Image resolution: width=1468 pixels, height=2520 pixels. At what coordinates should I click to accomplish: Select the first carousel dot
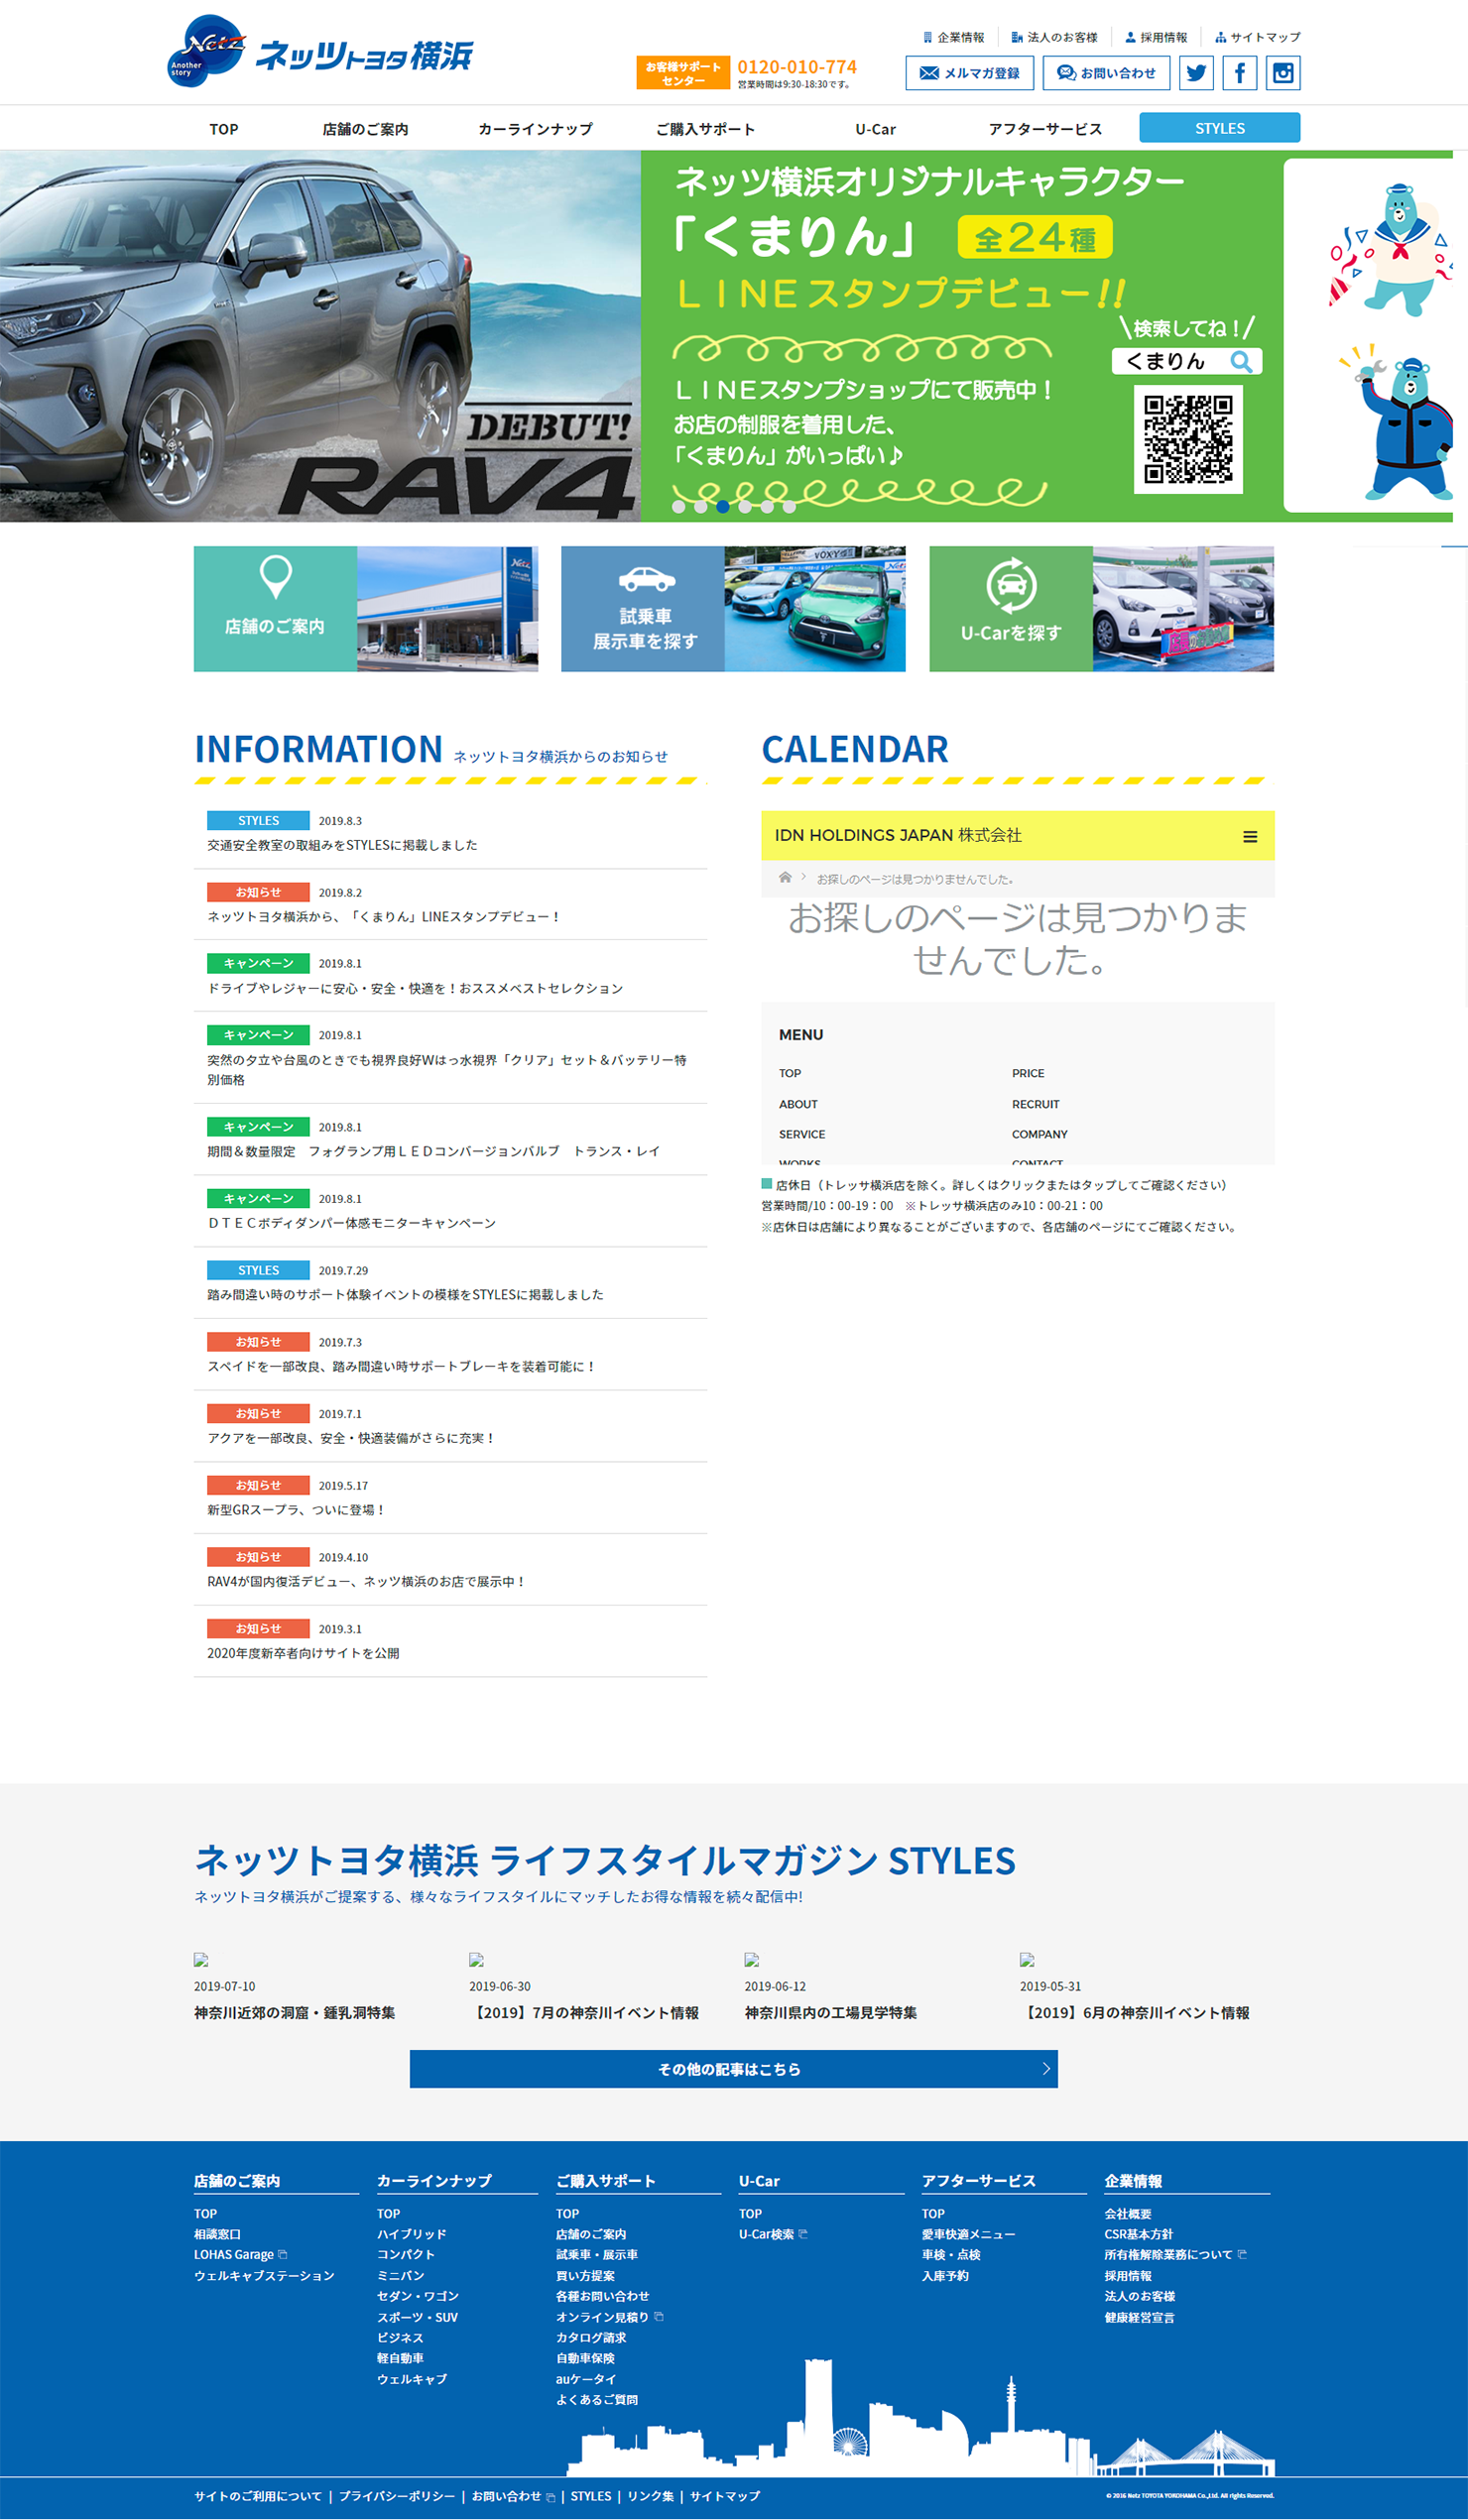click(679, 507)
